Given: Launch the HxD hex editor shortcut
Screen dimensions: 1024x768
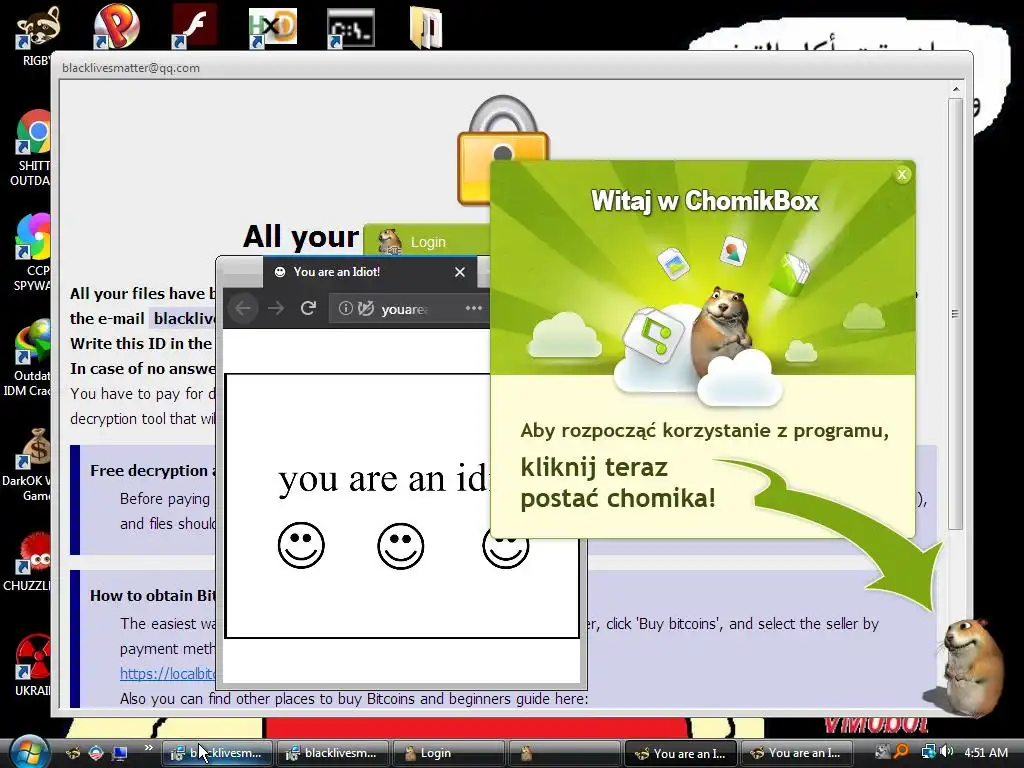Looking at the screenshot, I should pyautogui.click(x=272, y=27).
